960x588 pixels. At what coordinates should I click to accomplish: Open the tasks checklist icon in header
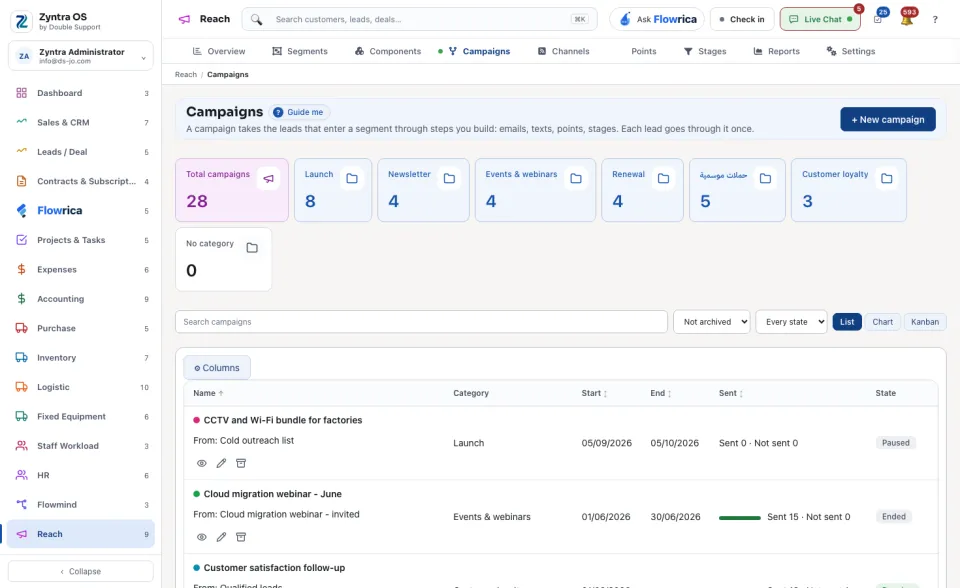[x=878, y=19]
